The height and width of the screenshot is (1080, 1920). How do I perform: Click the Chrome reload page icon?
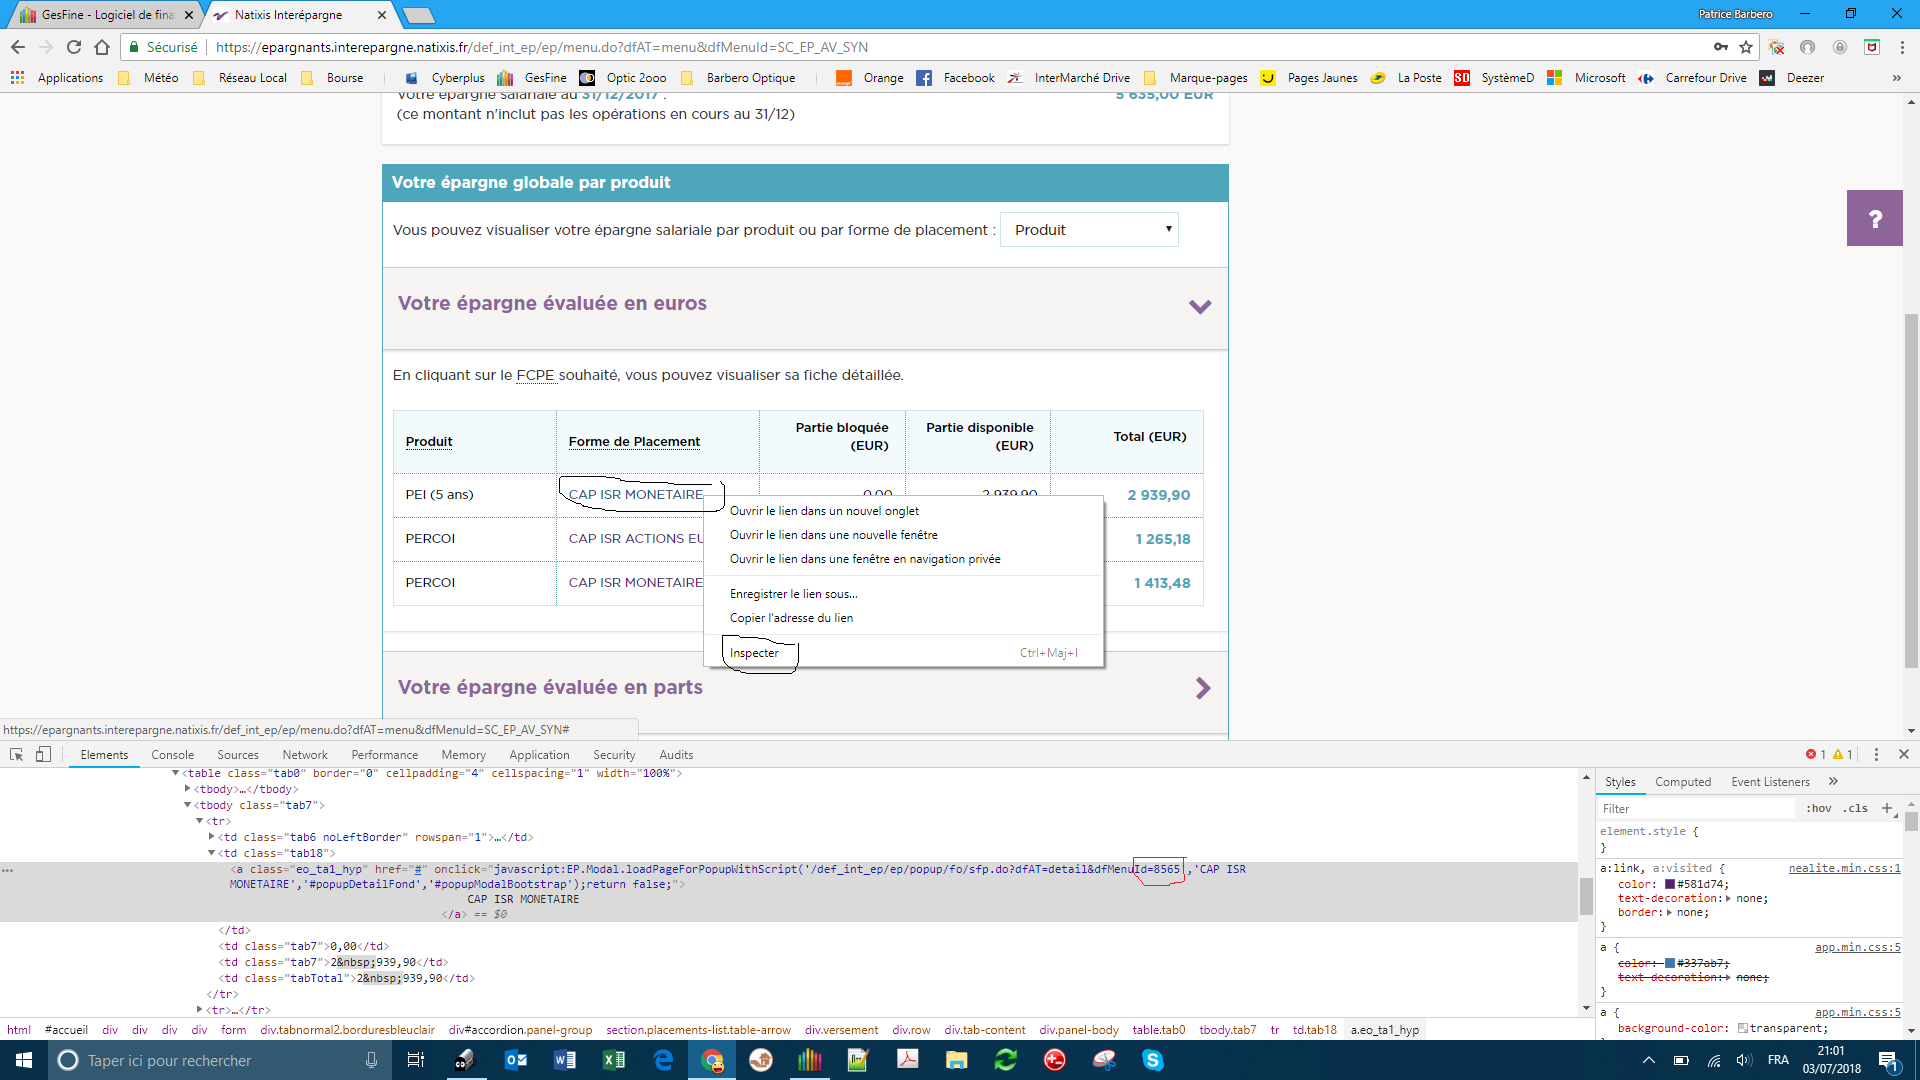pos(73,47)
